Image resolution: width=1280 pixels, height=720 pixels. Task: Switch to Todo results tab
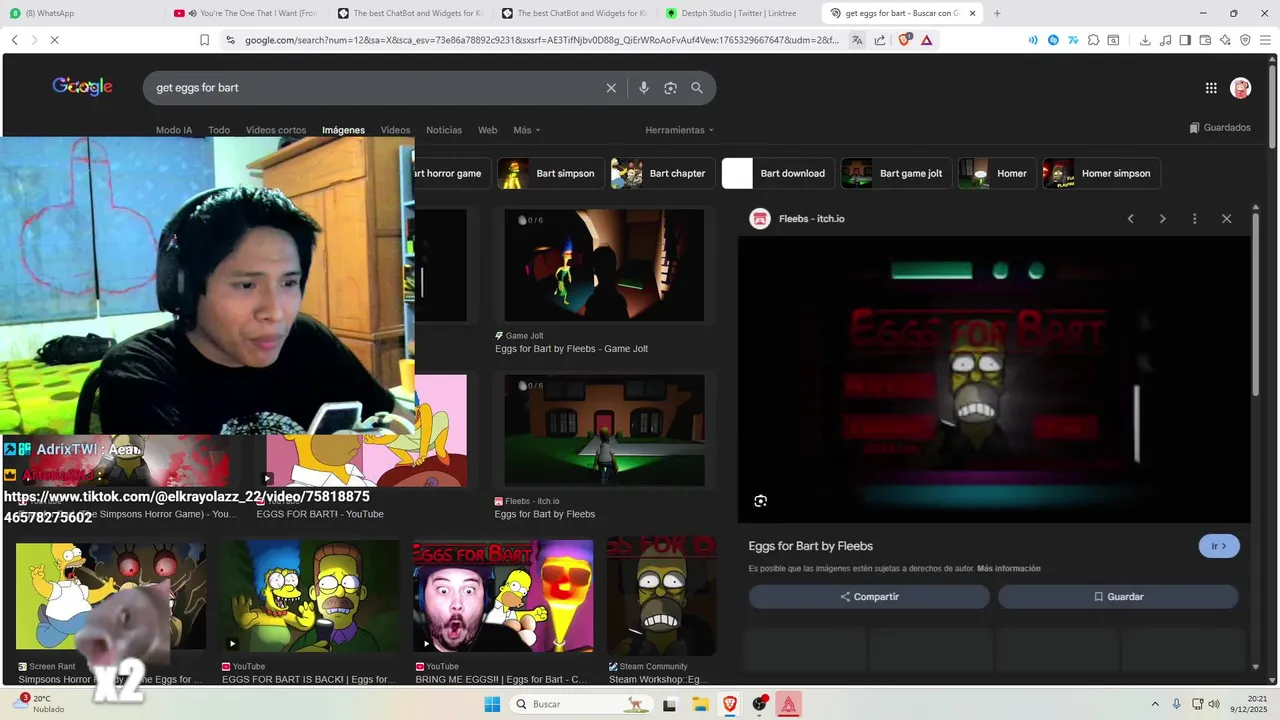(219, 130)
